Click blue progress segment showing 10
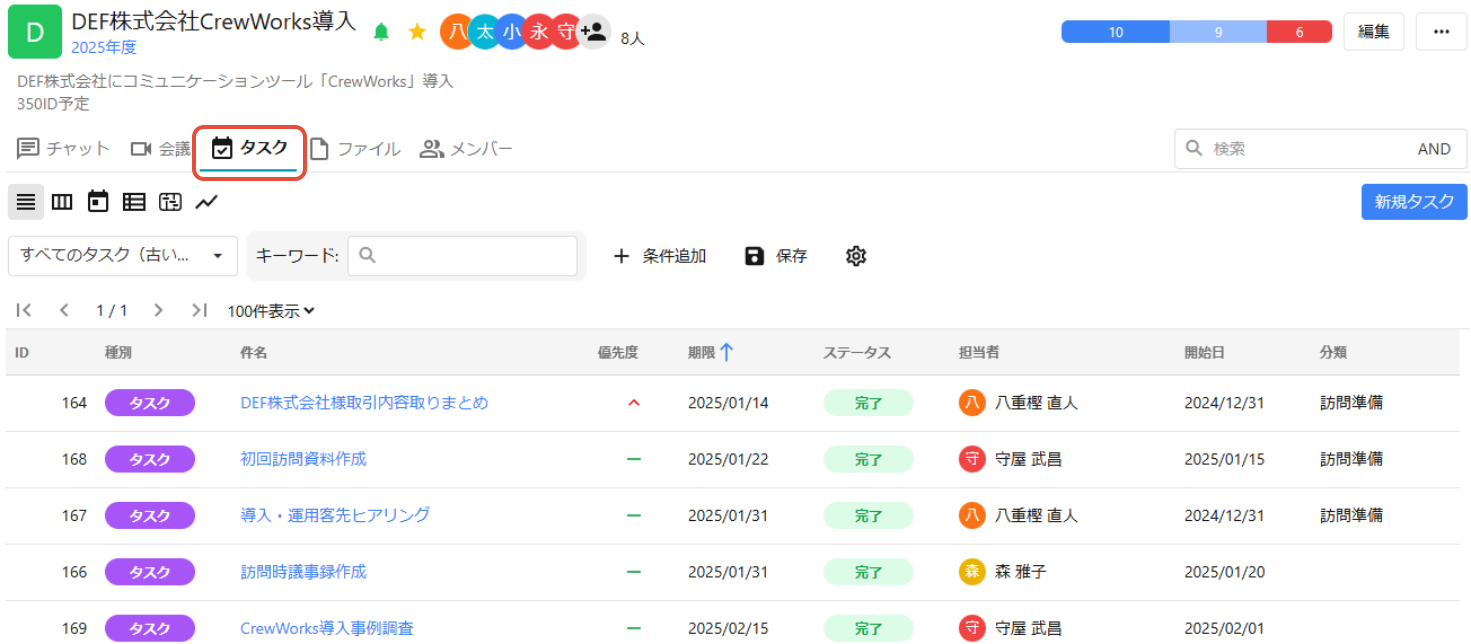The width and height of the screenshot is (1471, 644). click(x=1115, y=32)
